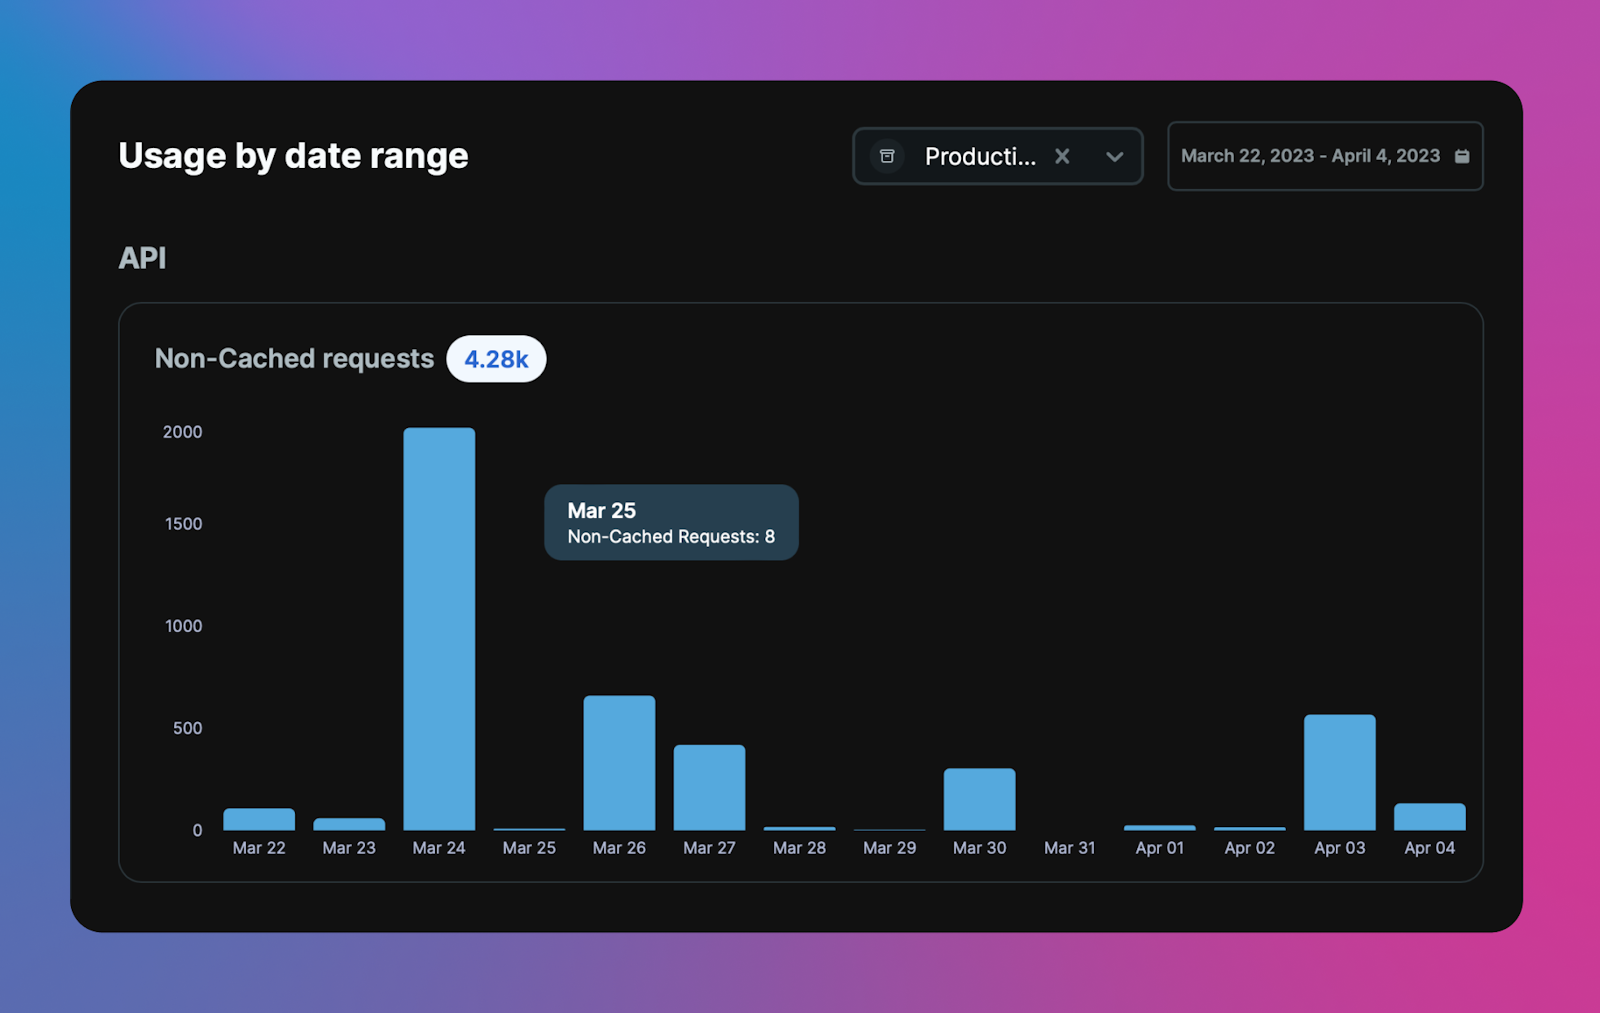Select the Mar 30 bar
Screen dimensions: 1600x1013
979,799
